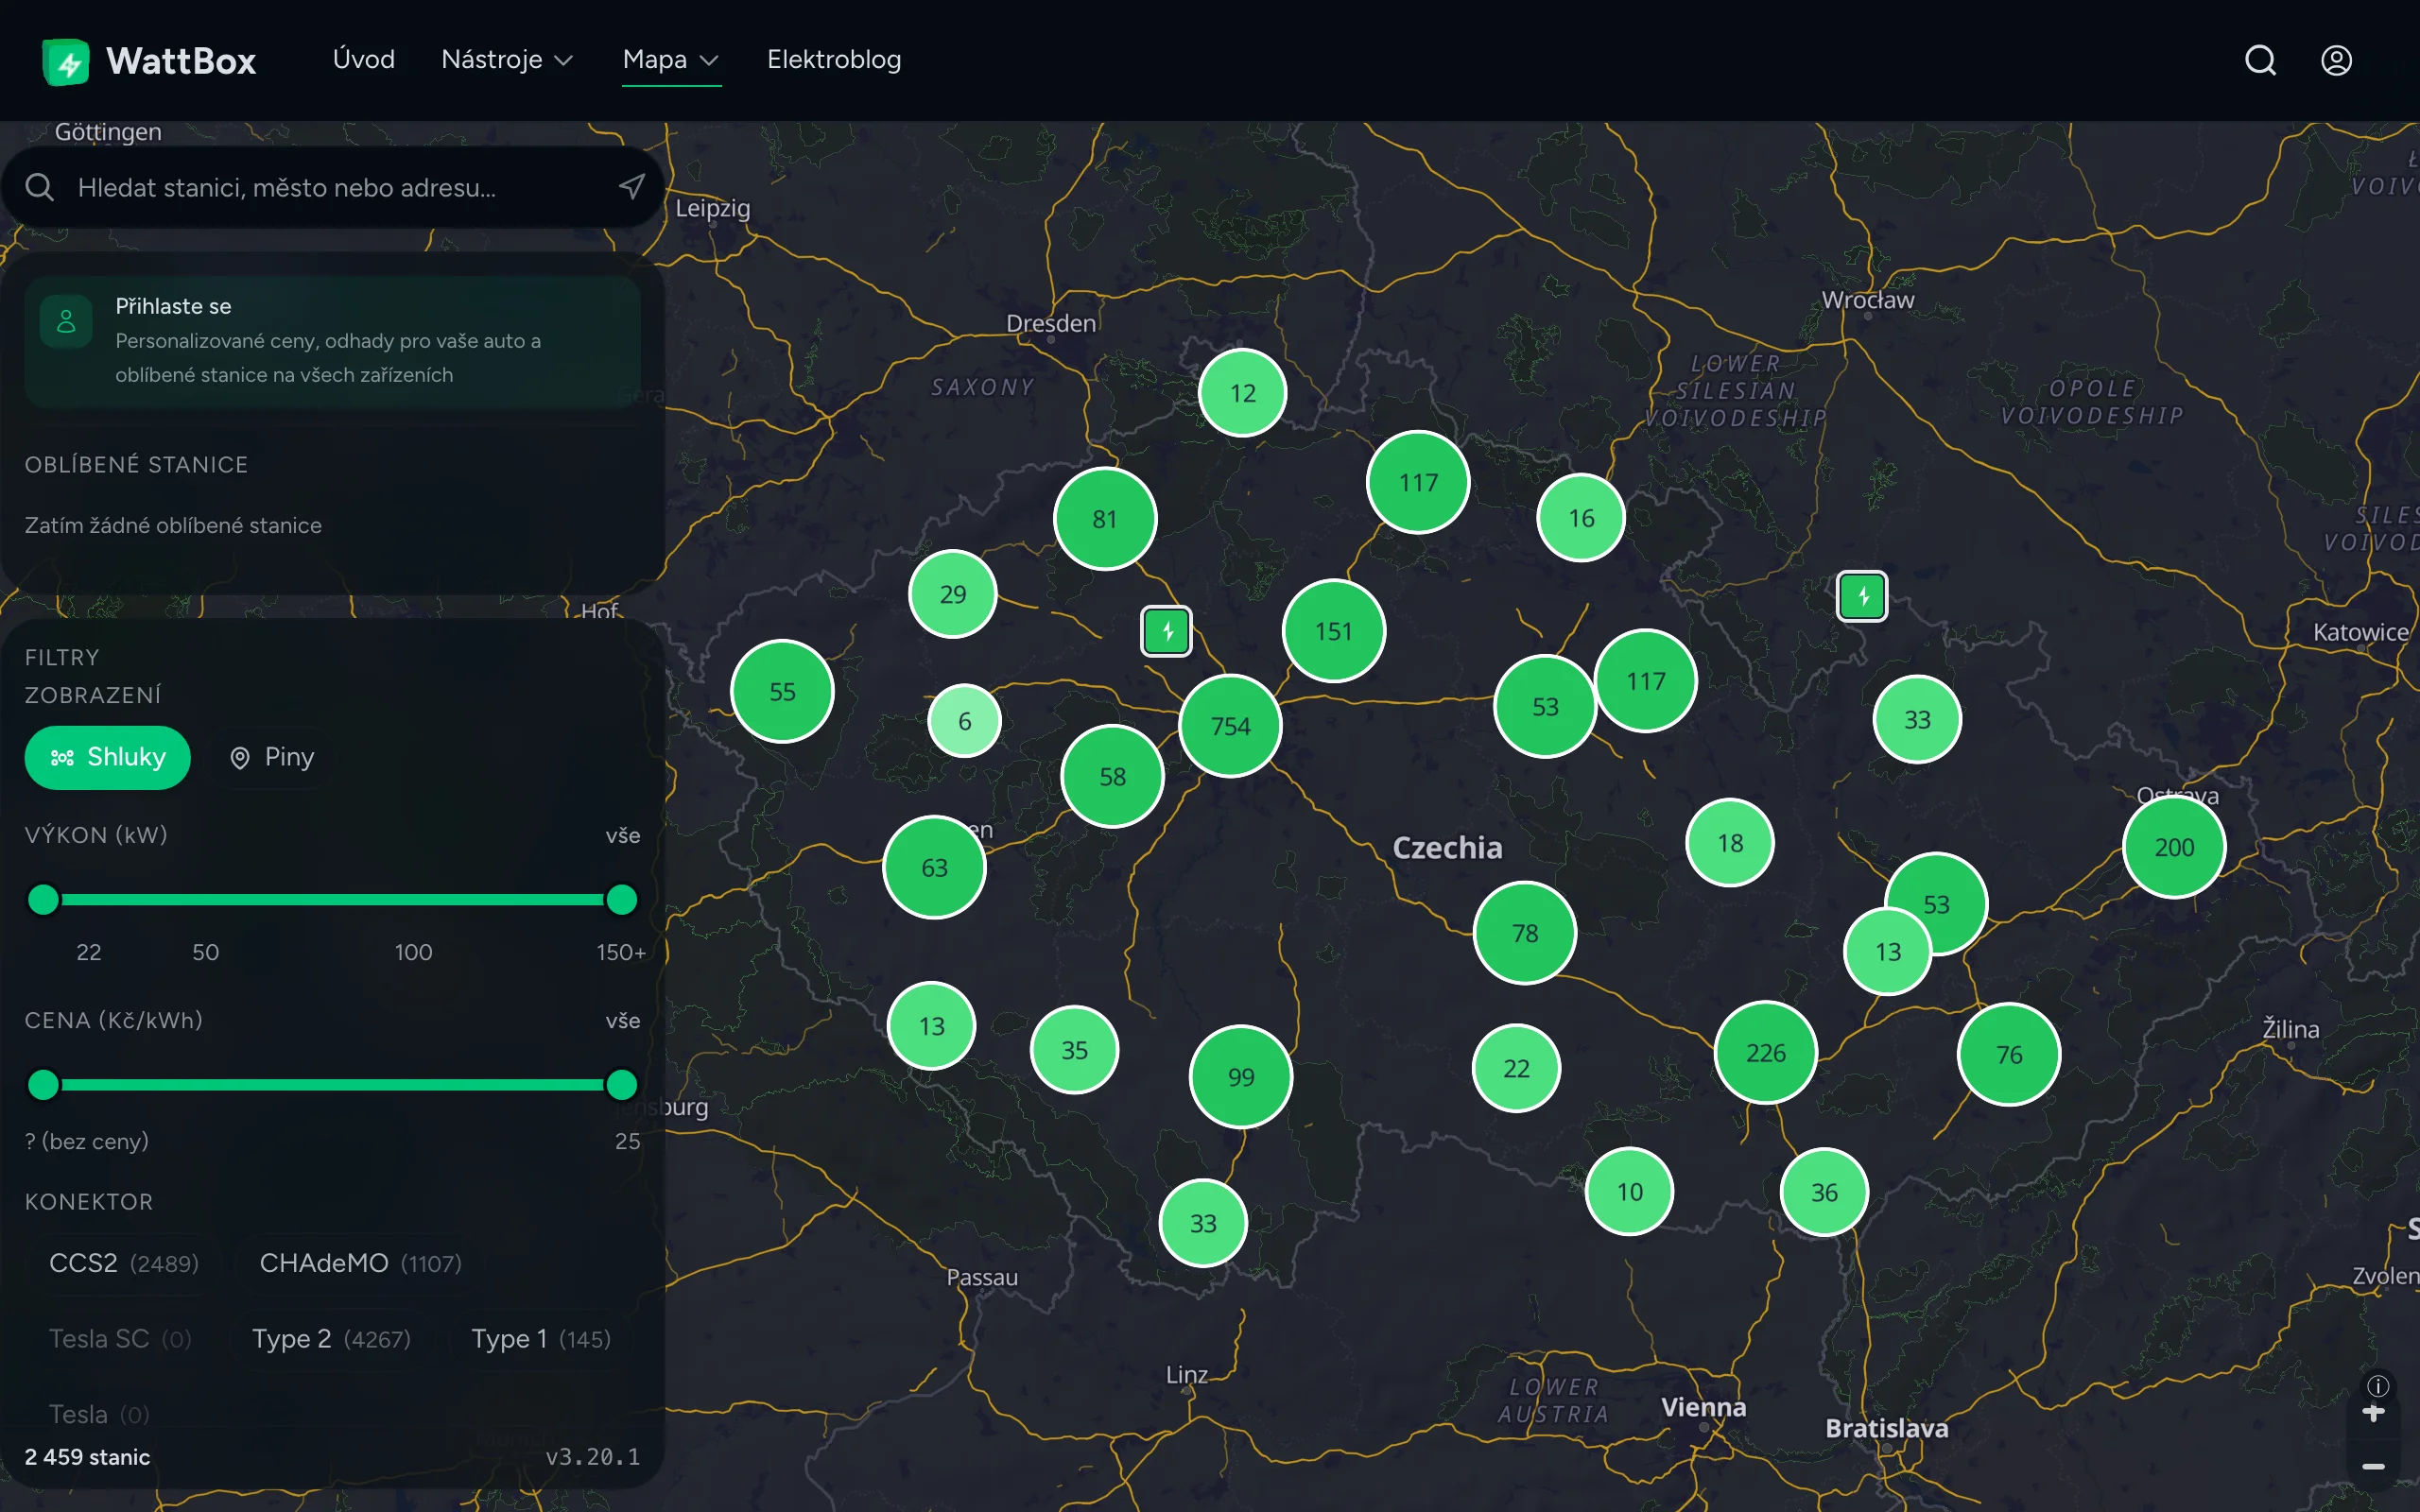Select the single charging station marker near Opole
The image size is (2420, 1512).
pyautogui.click(x=1862, y=597)
